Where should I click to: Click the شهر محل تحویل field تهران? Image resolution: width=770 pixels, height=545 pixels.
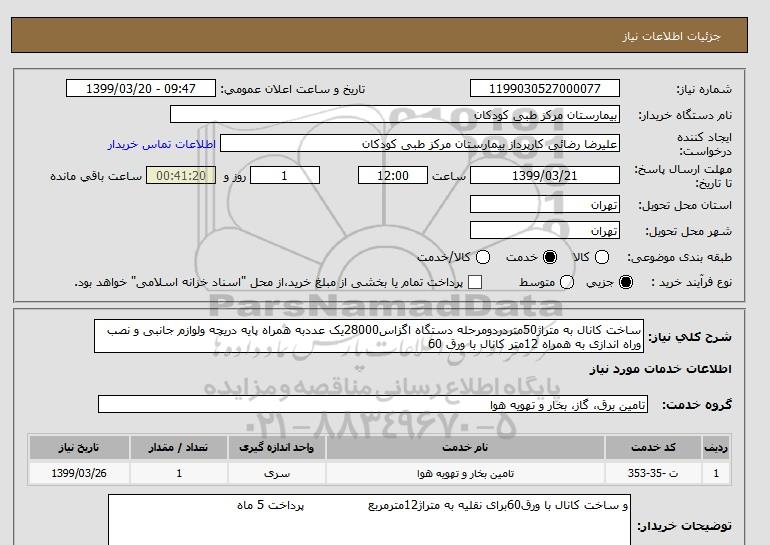pyautogui.click(x=545, y=230)
